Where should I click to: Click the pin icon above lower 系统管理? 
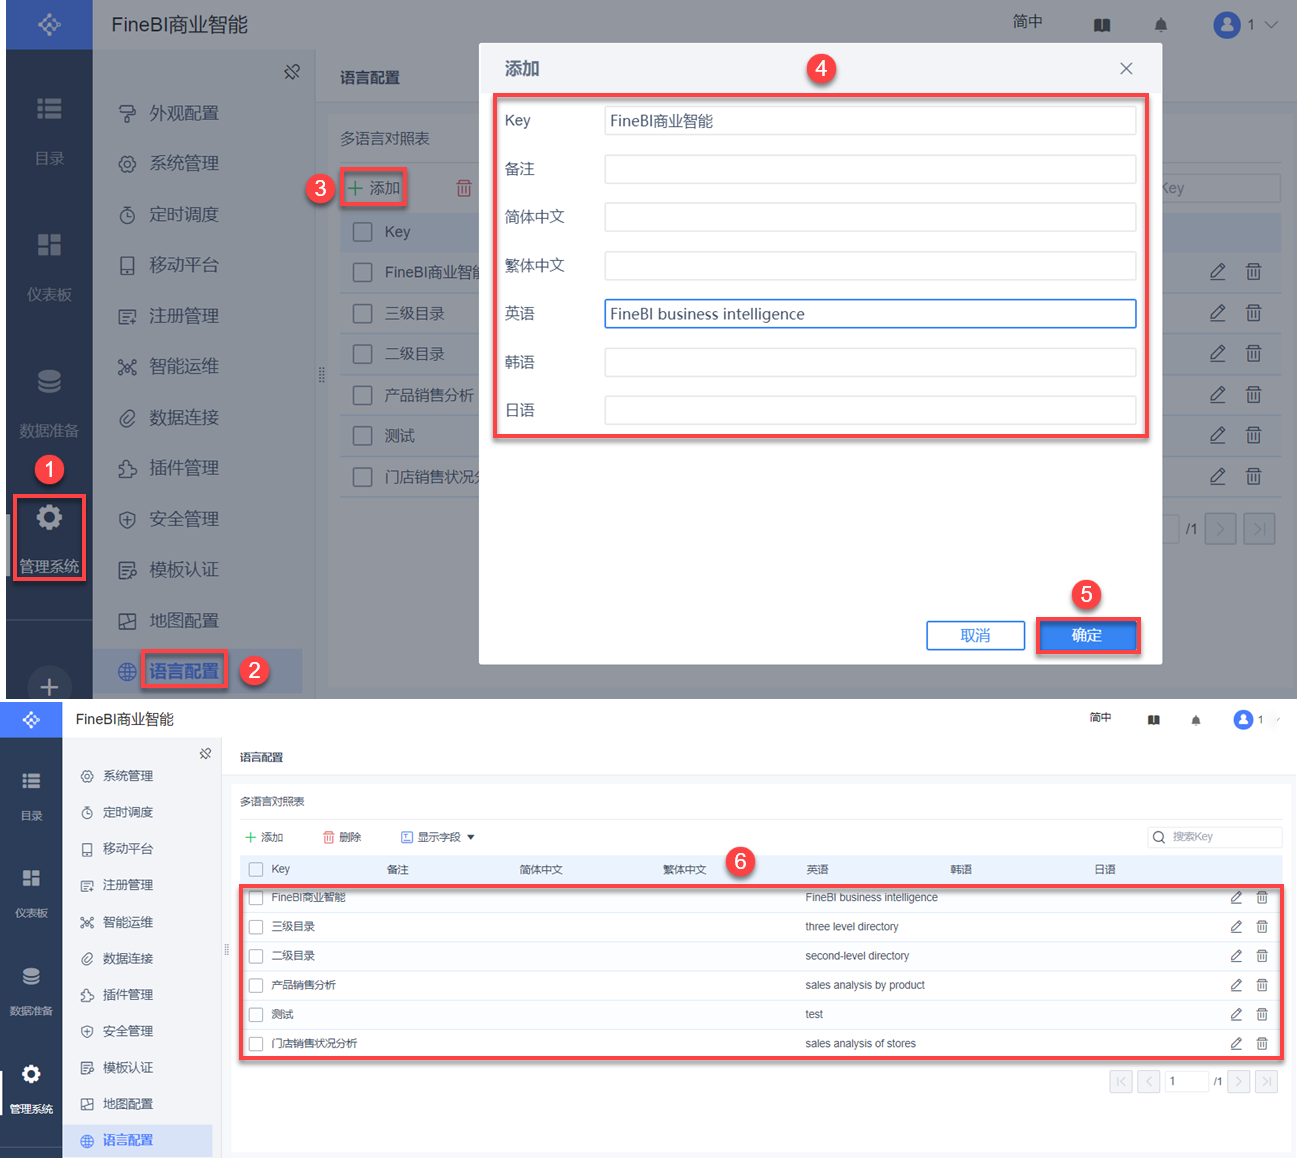(205, 754)
